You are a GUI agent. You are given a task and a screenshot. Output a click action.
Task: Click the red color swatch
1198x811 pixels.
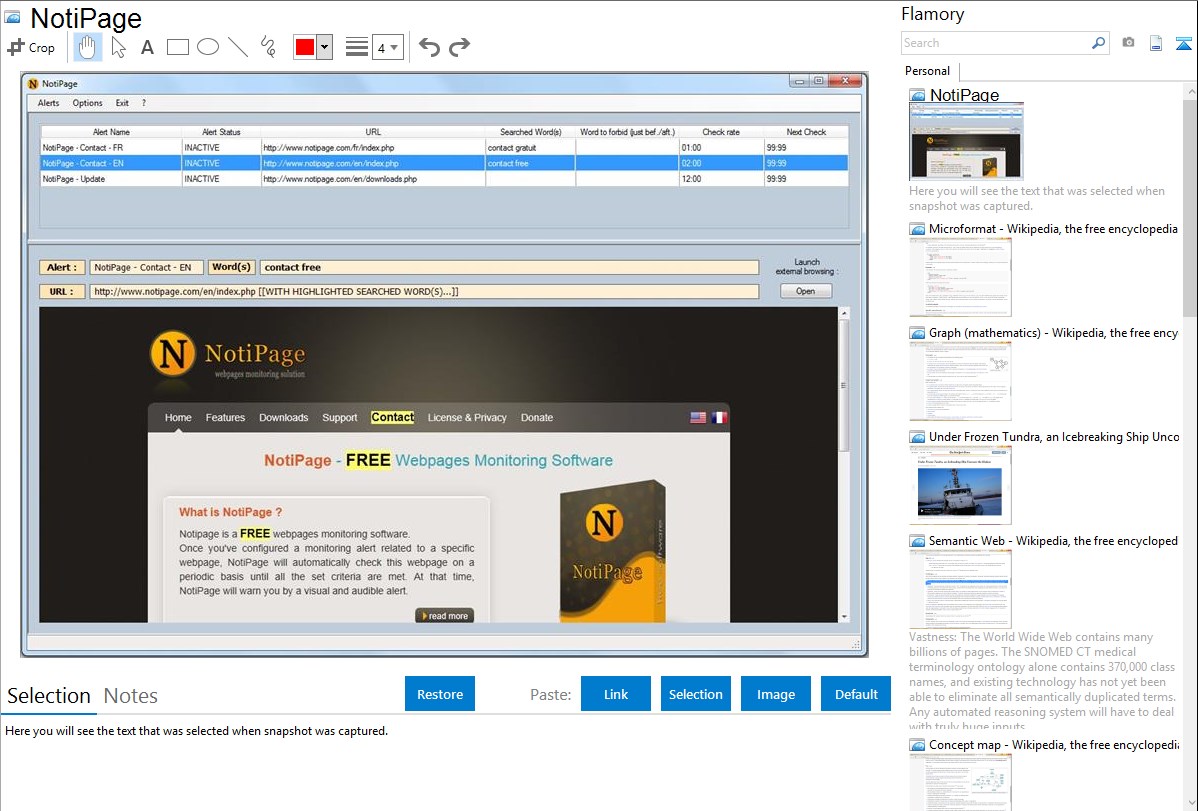pos(305,47)
